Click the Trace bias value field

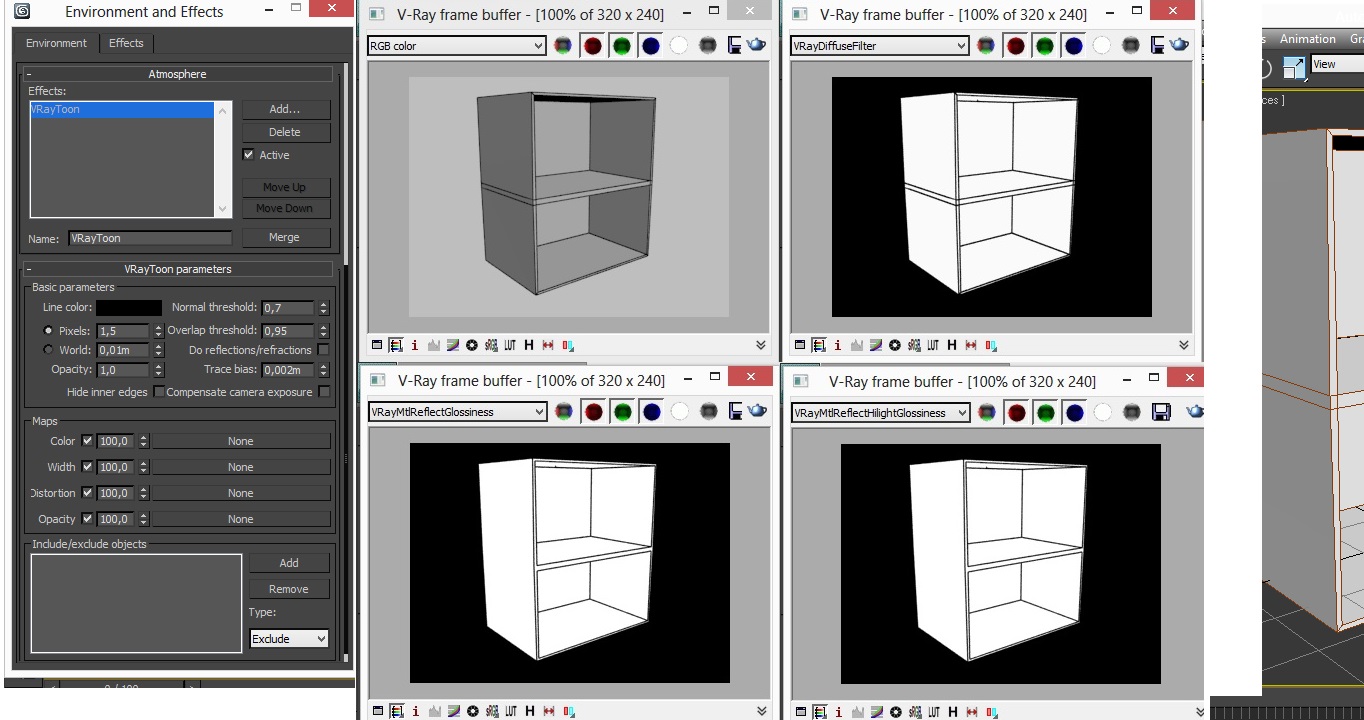pos(288,370)
